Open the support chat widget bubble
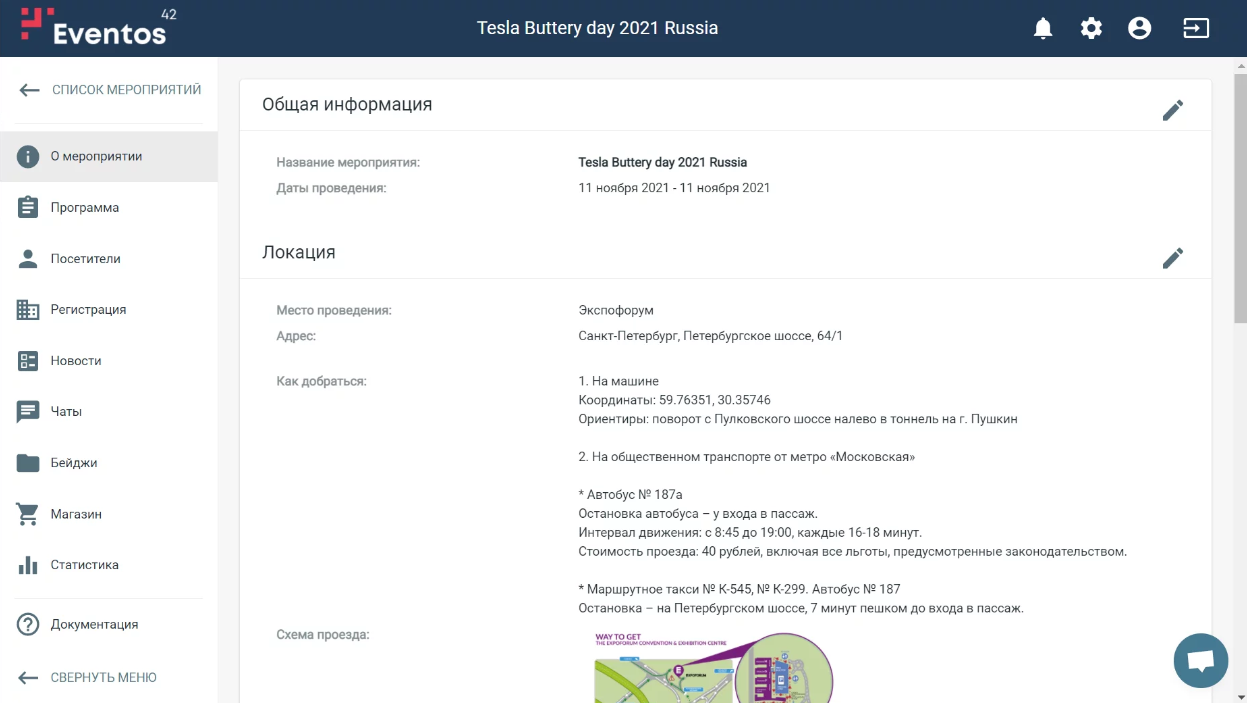The image size is (1247, 703). pos(1200,660)
